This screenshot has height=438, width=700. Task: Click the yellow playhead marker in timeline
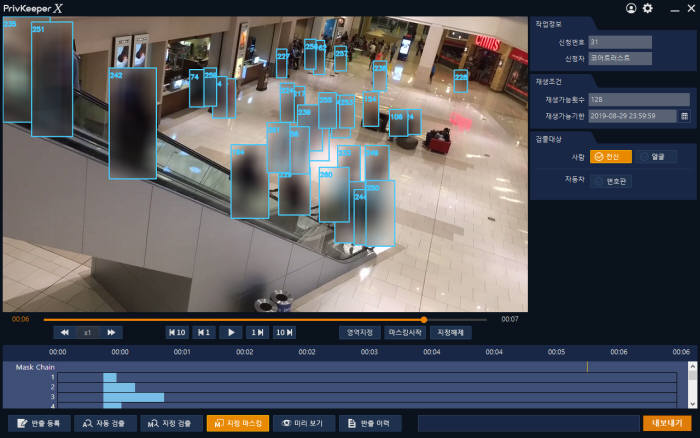[587, 367]
